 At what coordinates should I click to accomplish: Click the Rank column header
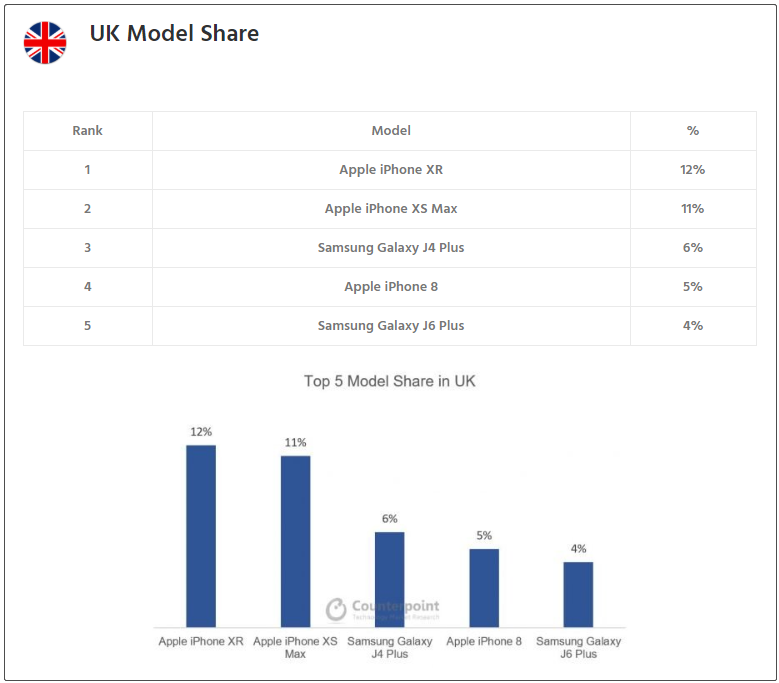87,131
